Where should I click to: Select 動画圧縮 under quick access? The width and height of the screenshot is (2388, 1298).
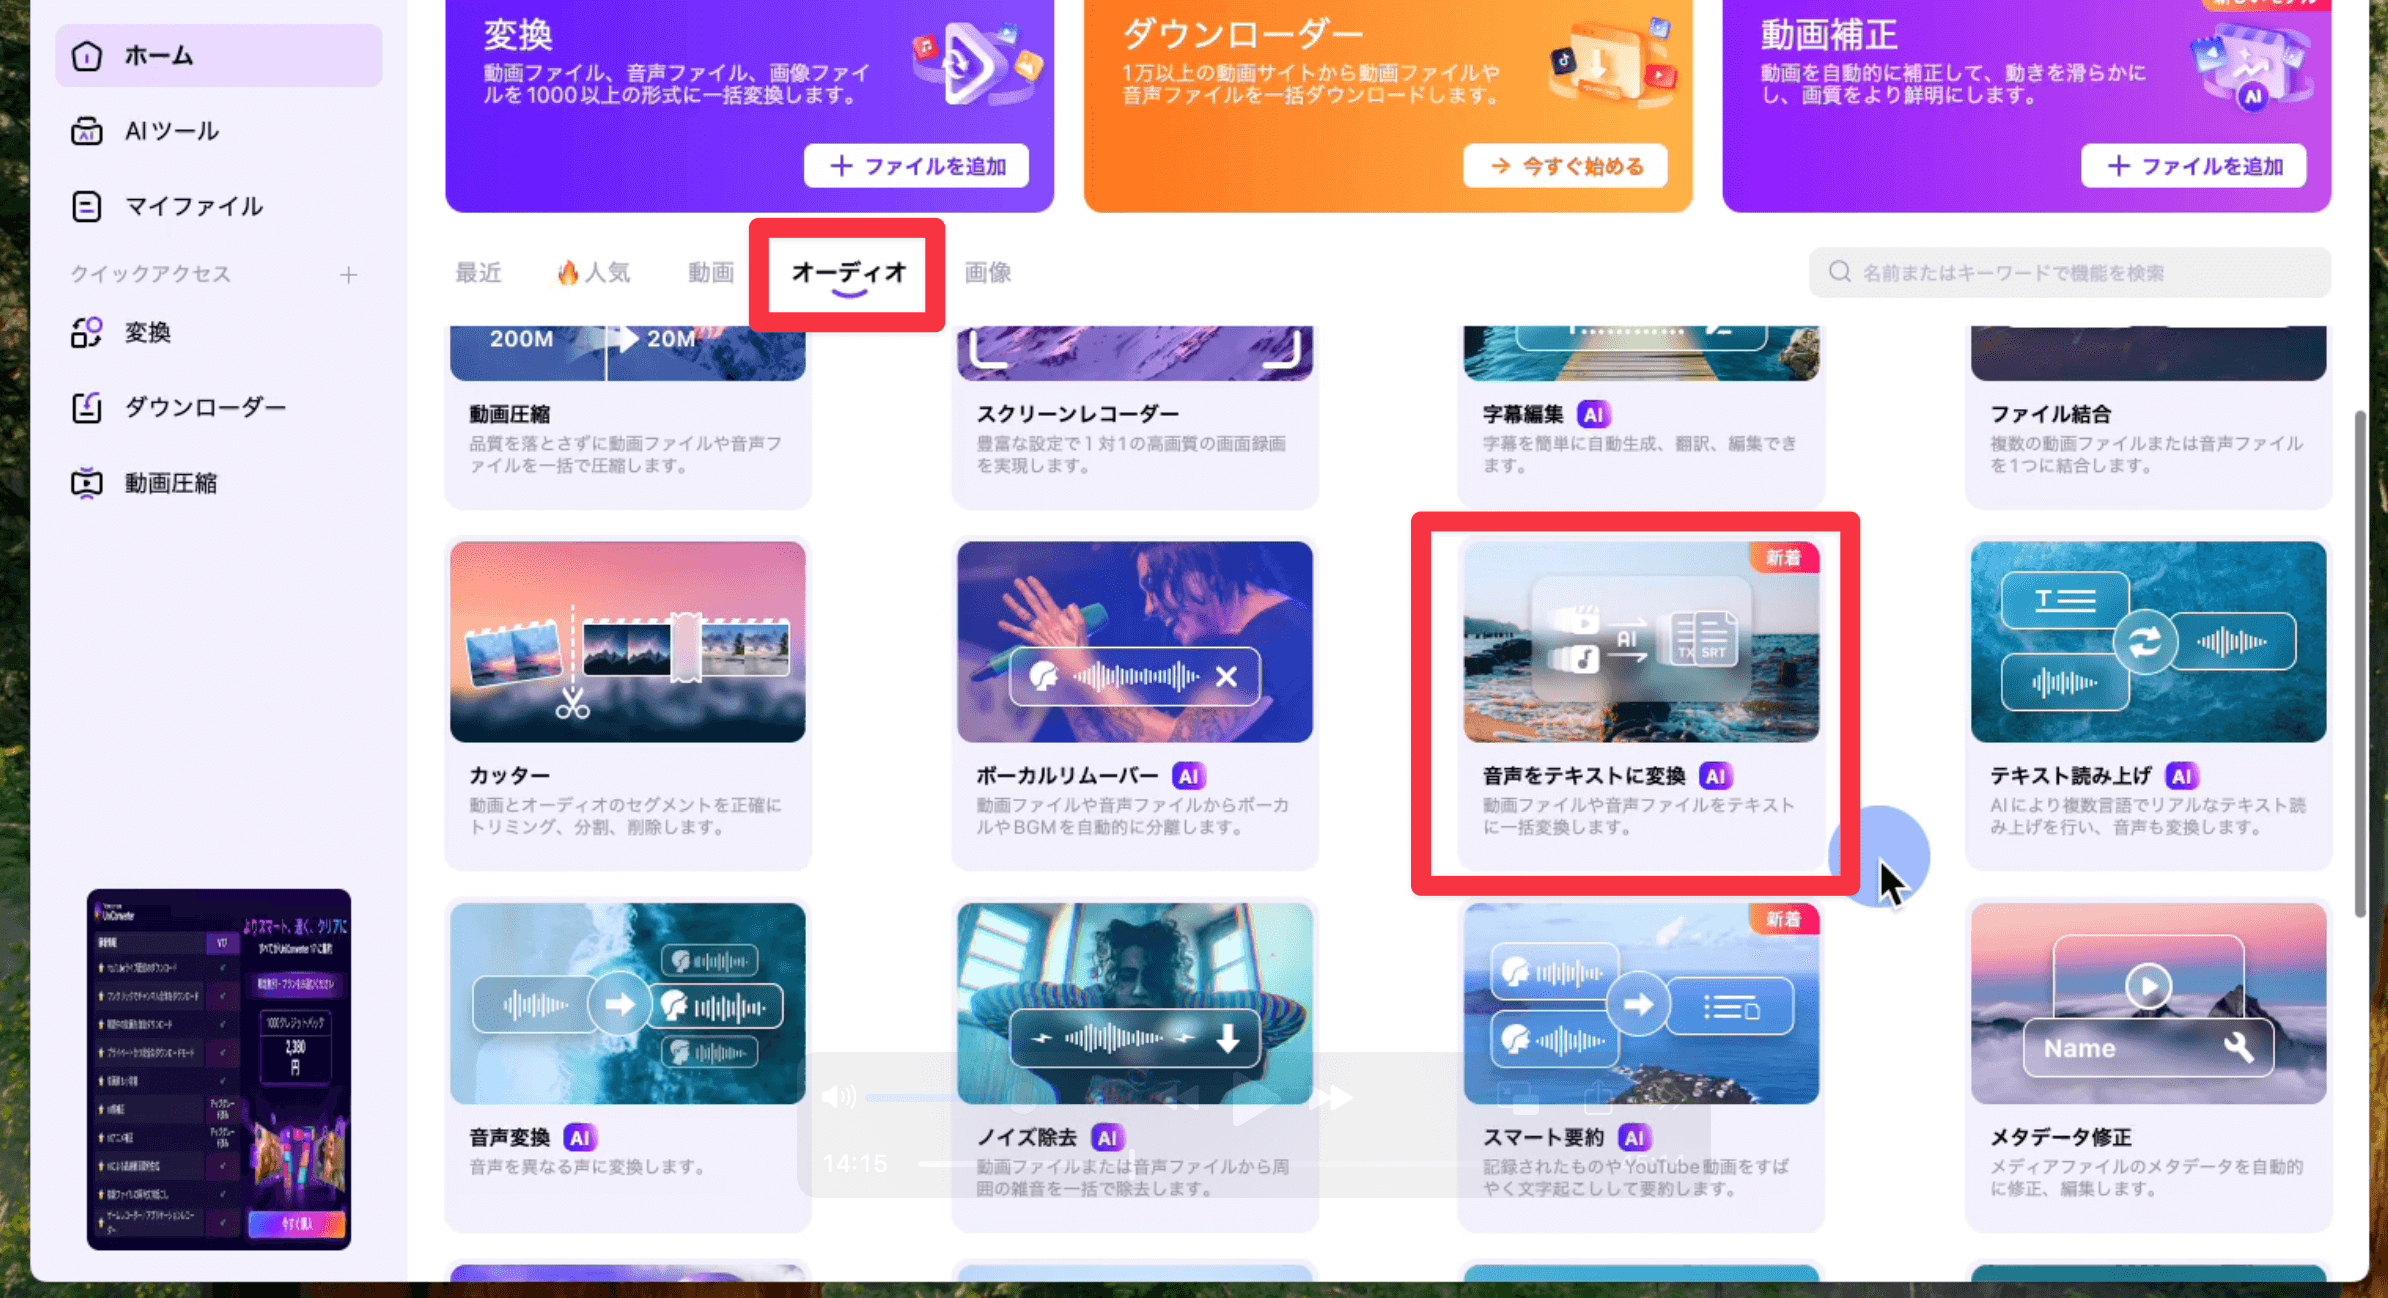170,482
